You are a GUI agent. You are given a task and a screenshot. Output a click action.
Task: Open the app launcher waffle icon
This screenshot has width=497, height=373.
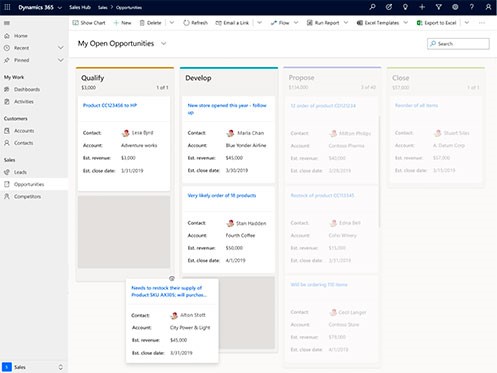click(7, 7)
